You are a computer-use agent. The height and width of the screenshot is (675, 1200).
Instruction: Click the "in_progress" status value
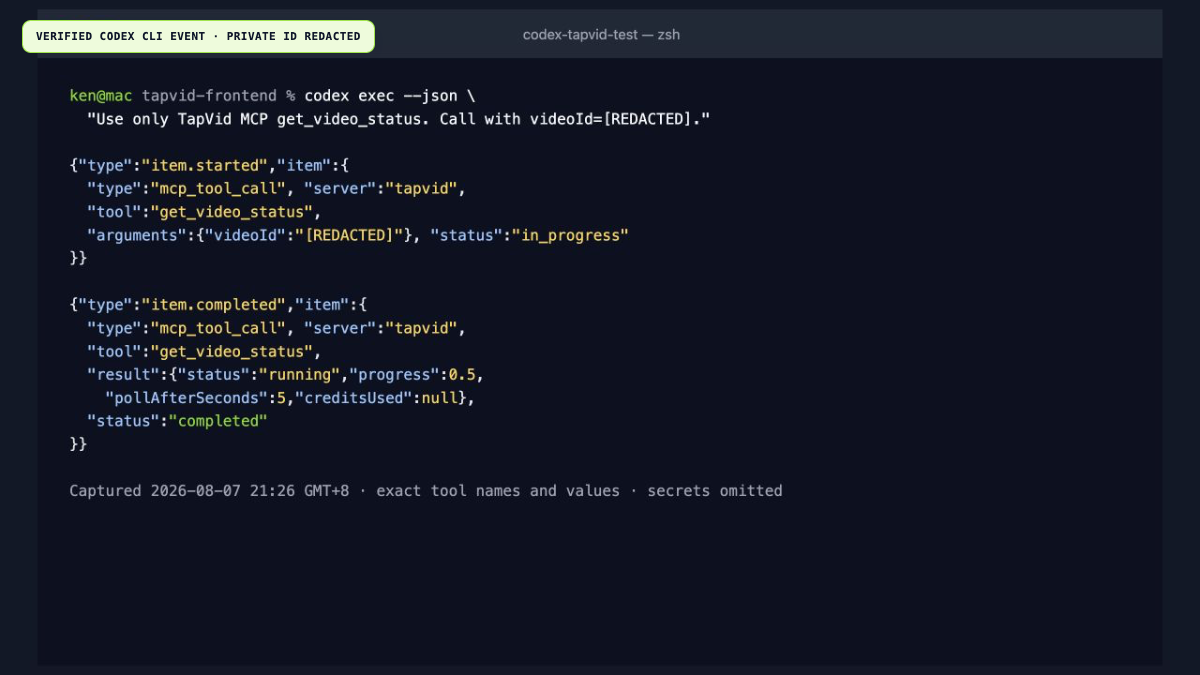[570, 235]
